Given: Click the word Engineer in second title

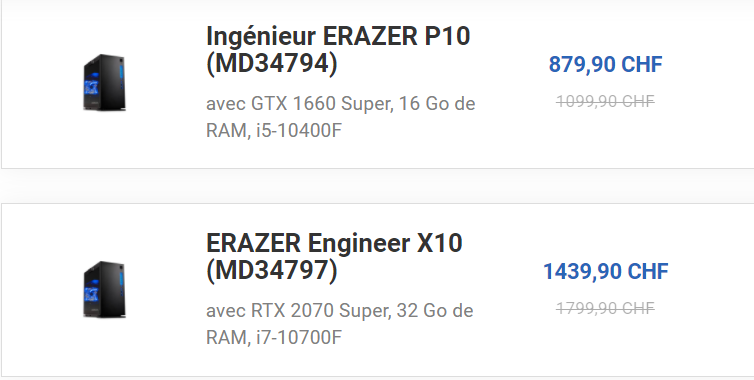Looking at the screenshot, I should (x=359, y=243).
